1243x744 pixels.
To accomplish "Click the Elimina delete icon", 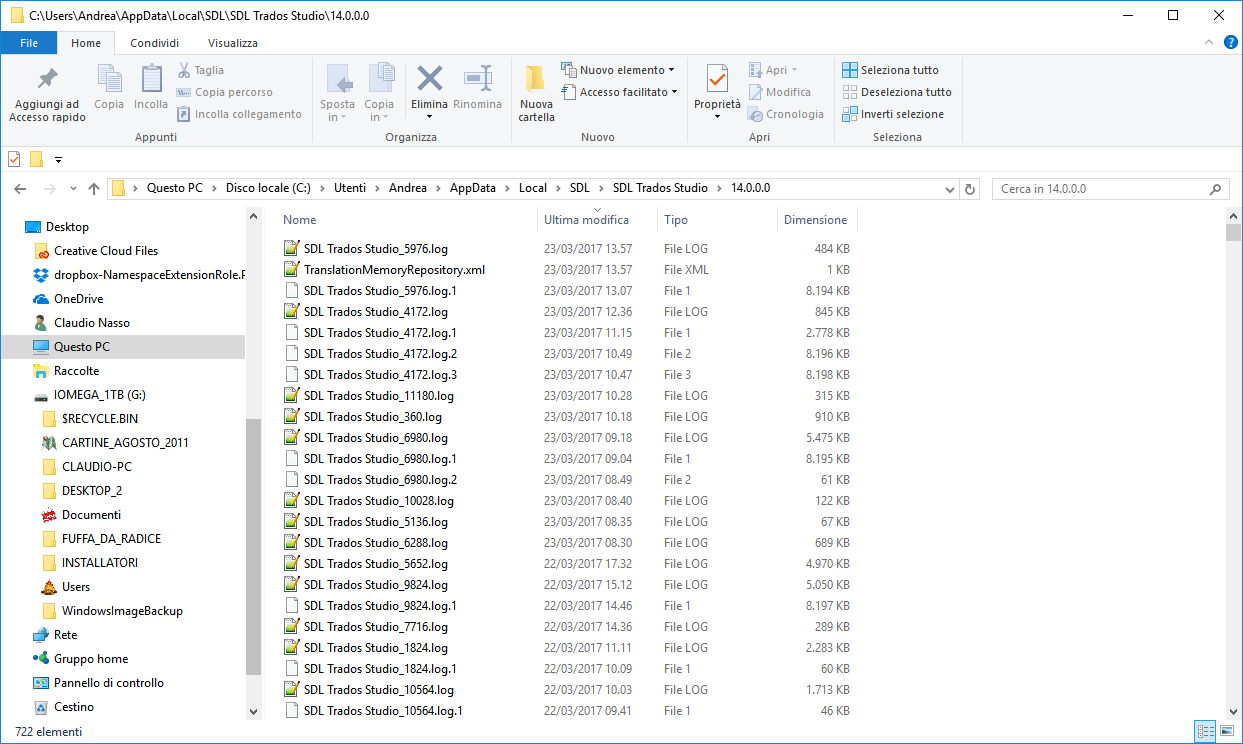I will point(430,79).
